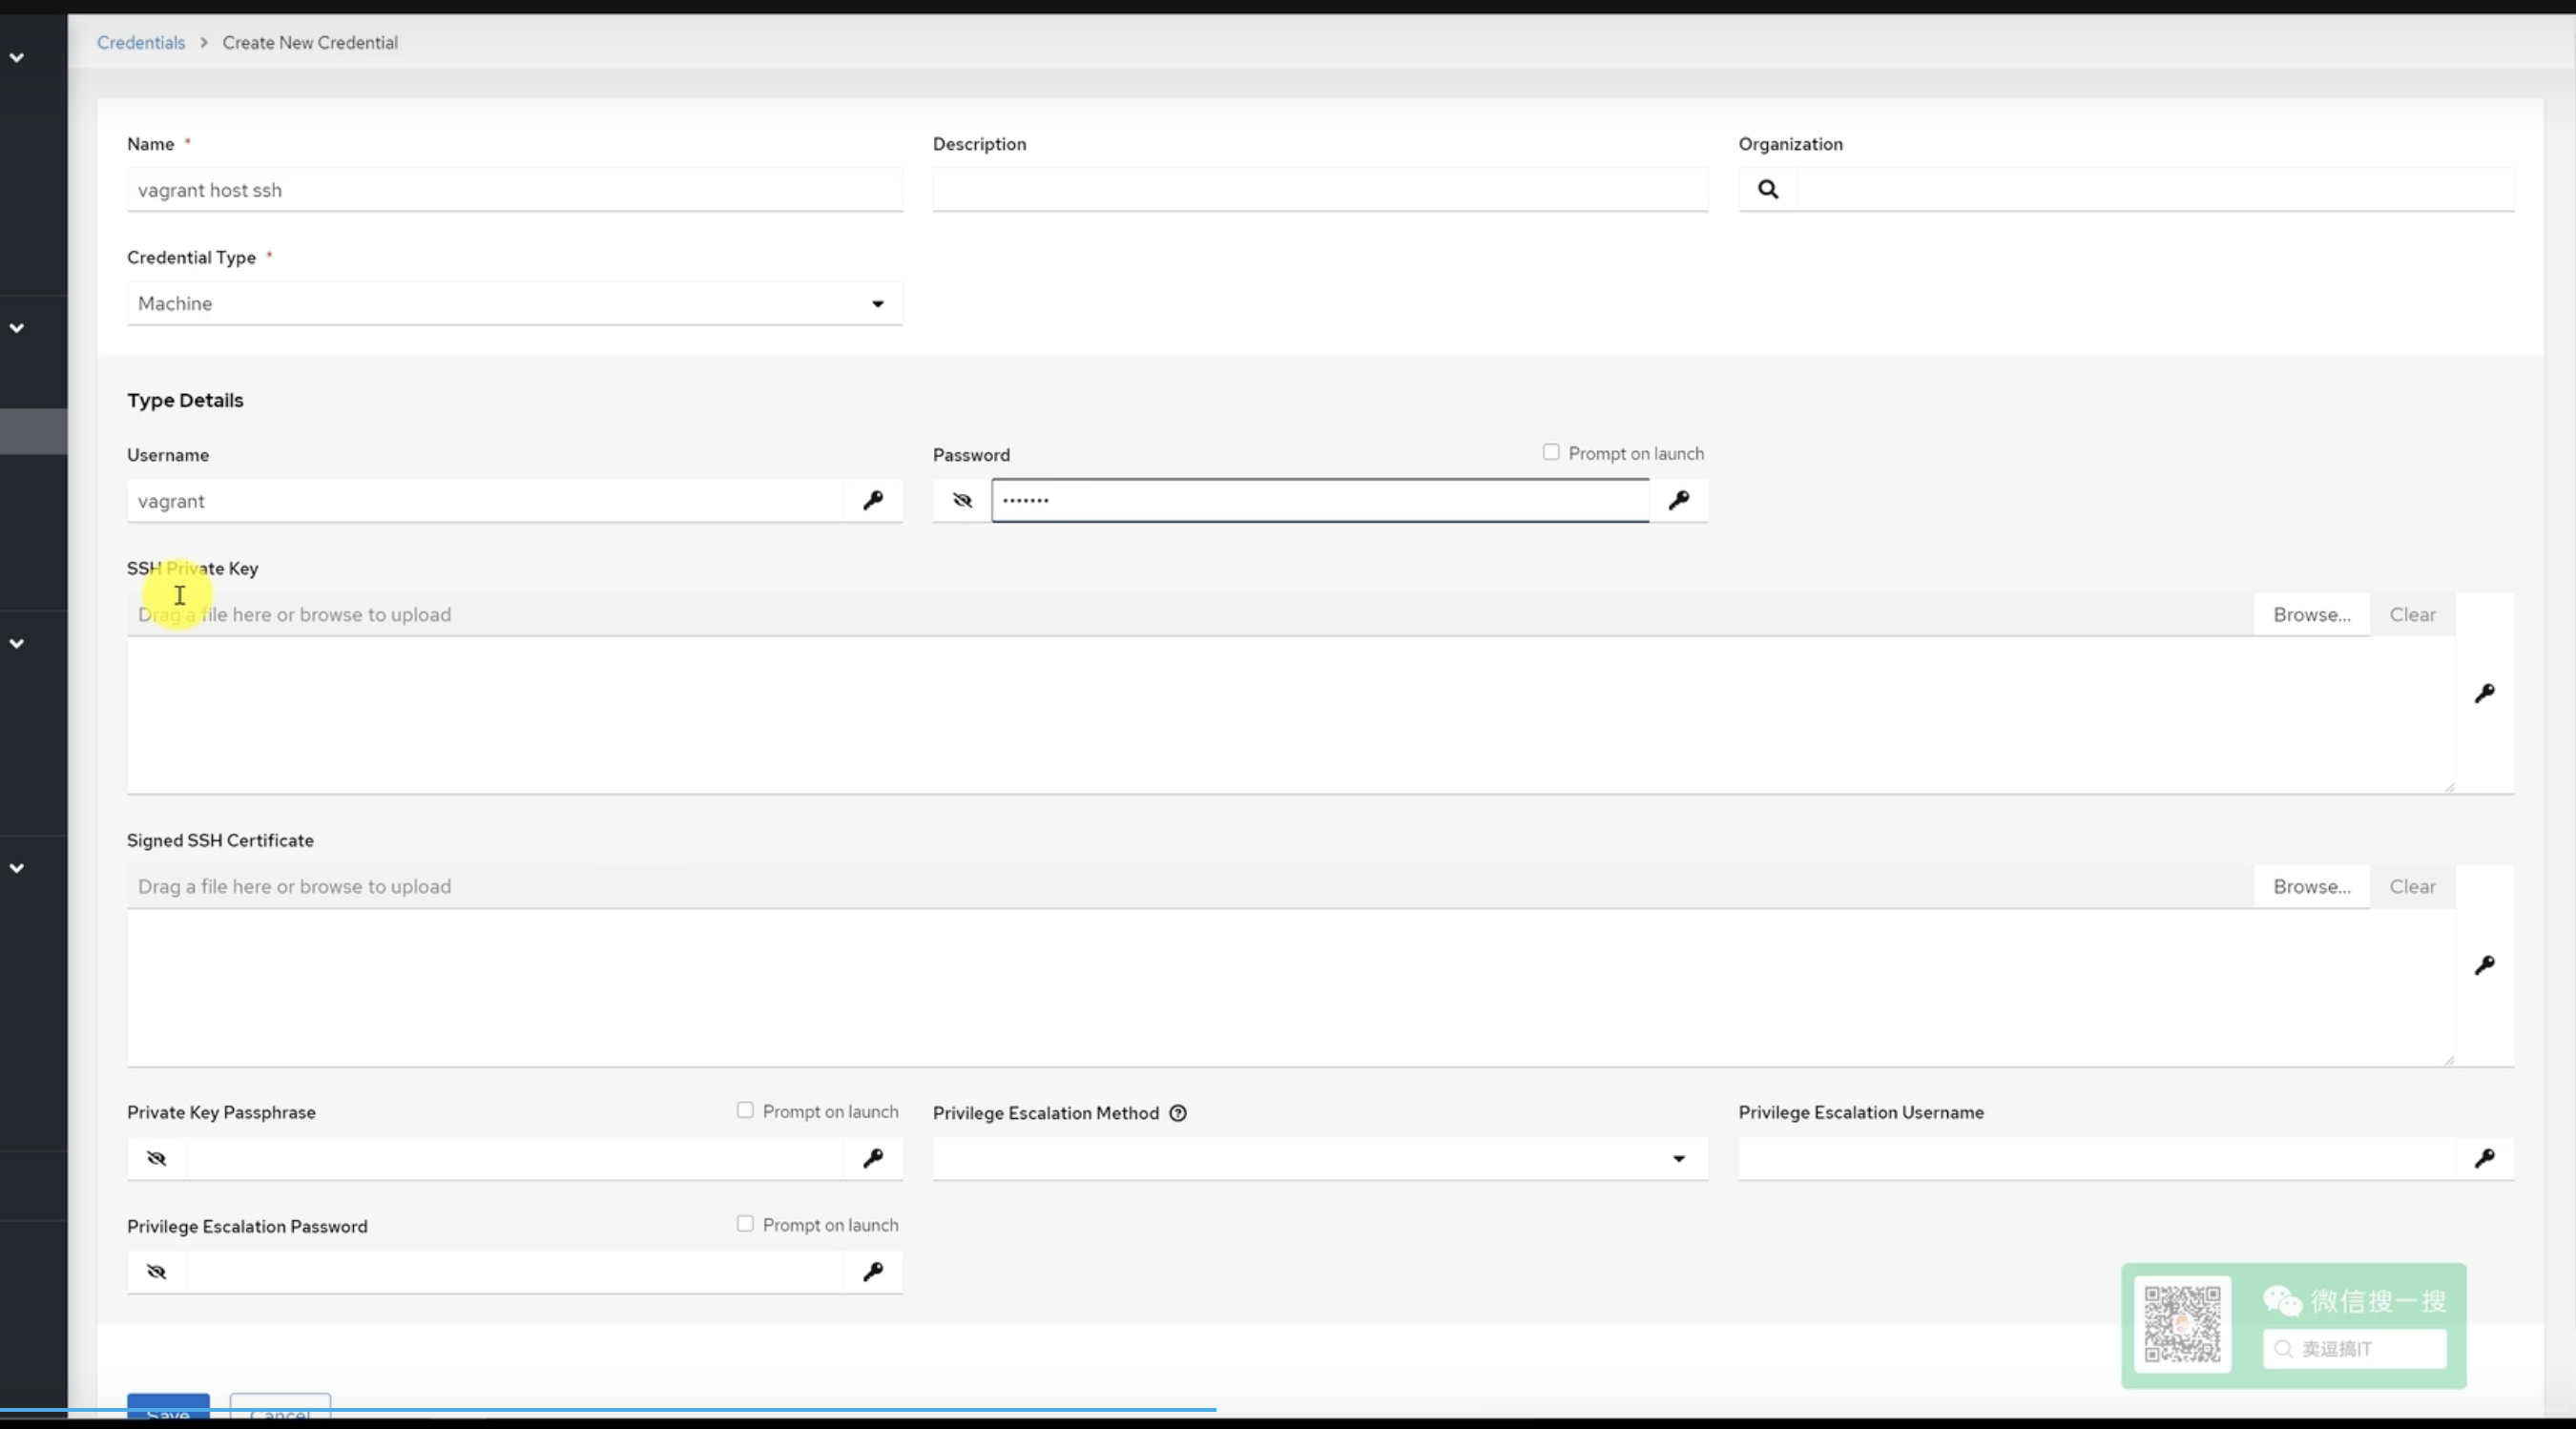Check Prompt on launch for Private Key Passphrase
This screenshot has width=2576, height=1429.
(x=745, y=1110)
